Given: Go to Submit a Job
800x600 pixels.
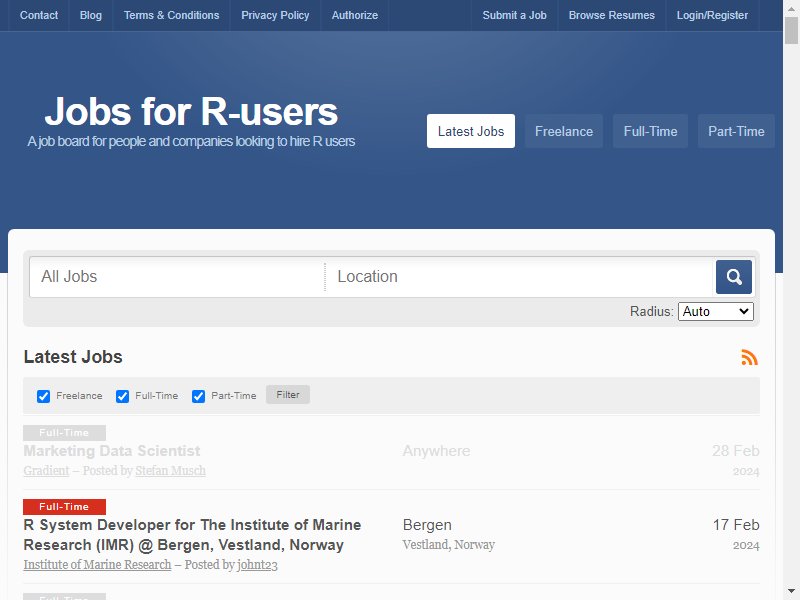Looking at the screenshot, I should pos(514,15).
